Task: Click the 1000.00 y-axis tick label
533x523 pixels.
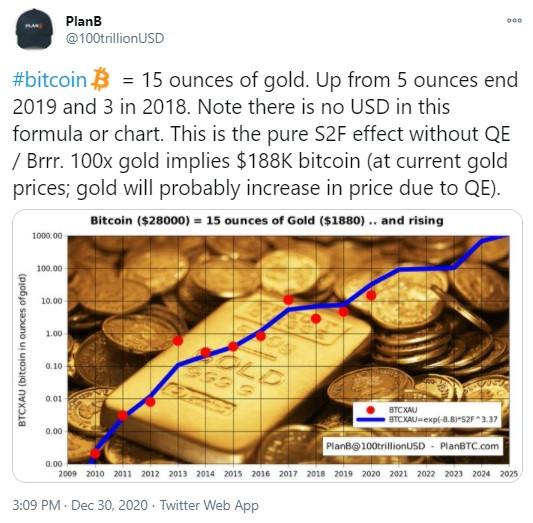Action: click(47, 236)
